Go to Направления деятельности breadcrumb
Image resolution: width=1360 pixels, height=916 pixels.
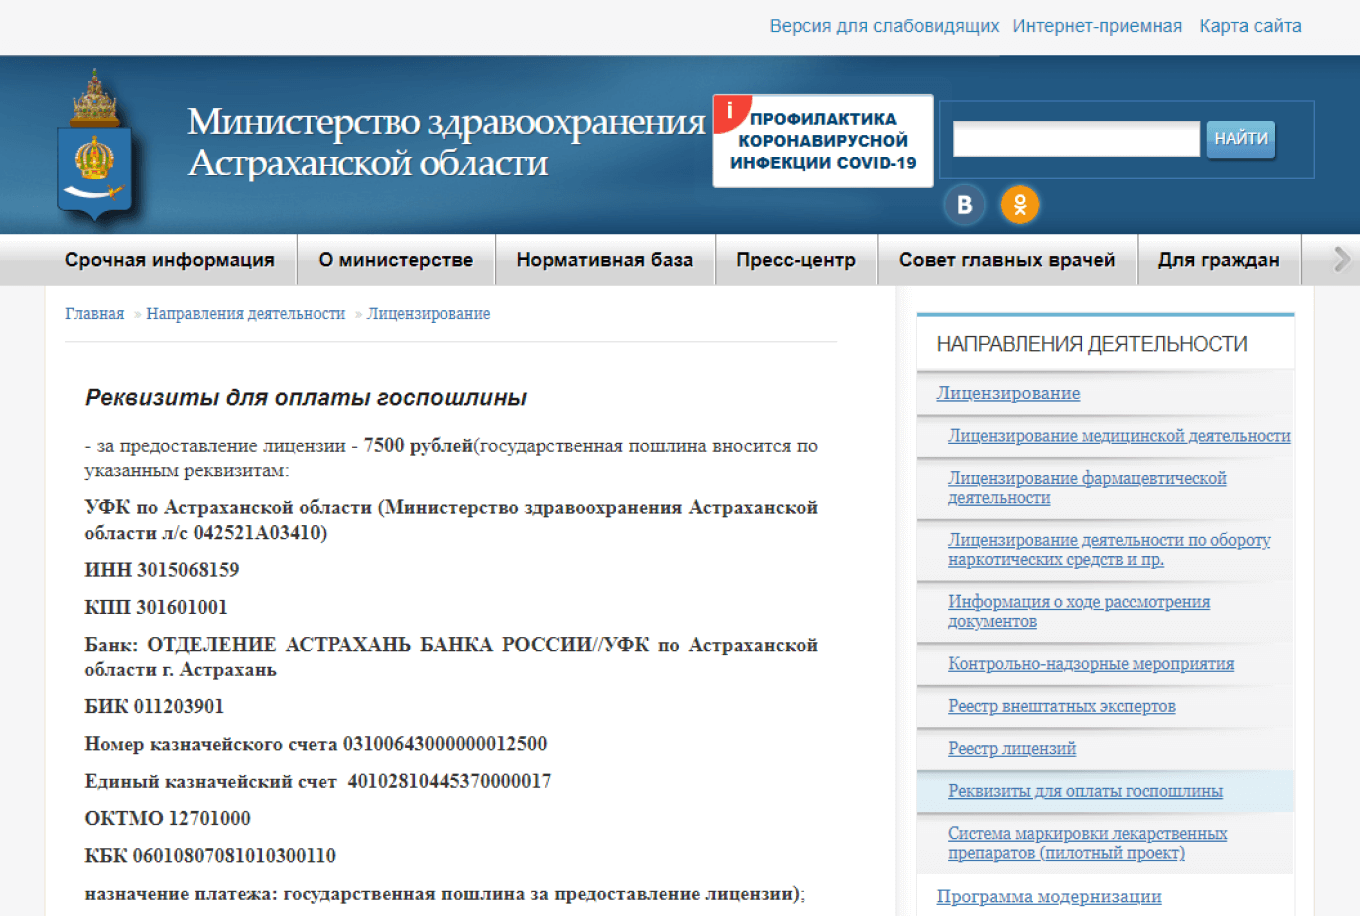[246, 314]
